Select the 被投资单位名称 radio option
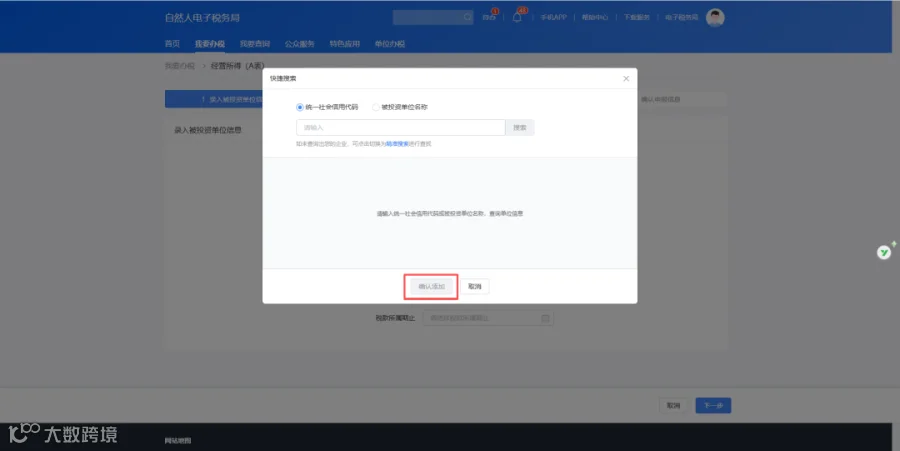The width and height of the screenshot is (900, 451). [x=400, y=107]
